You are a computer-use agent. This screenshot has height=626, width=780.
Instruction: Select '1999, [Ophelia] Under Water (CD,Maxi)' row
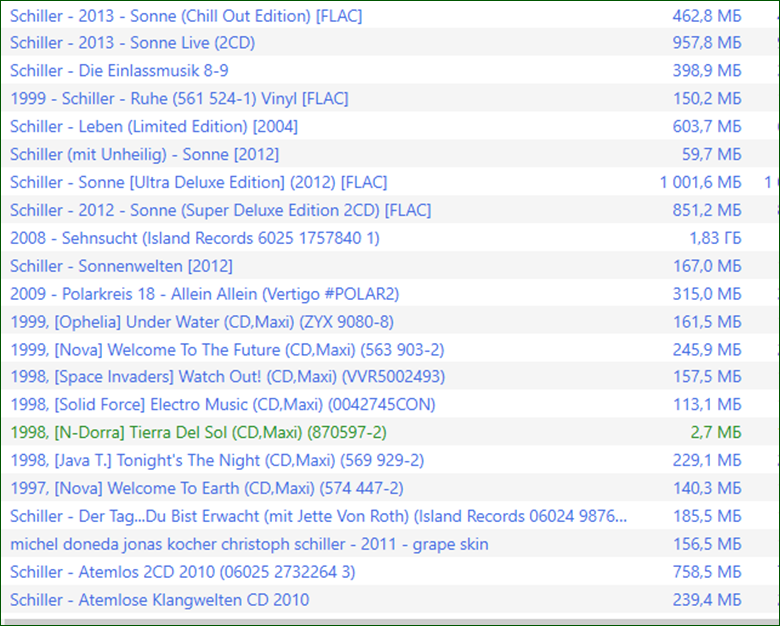(202, 321)
